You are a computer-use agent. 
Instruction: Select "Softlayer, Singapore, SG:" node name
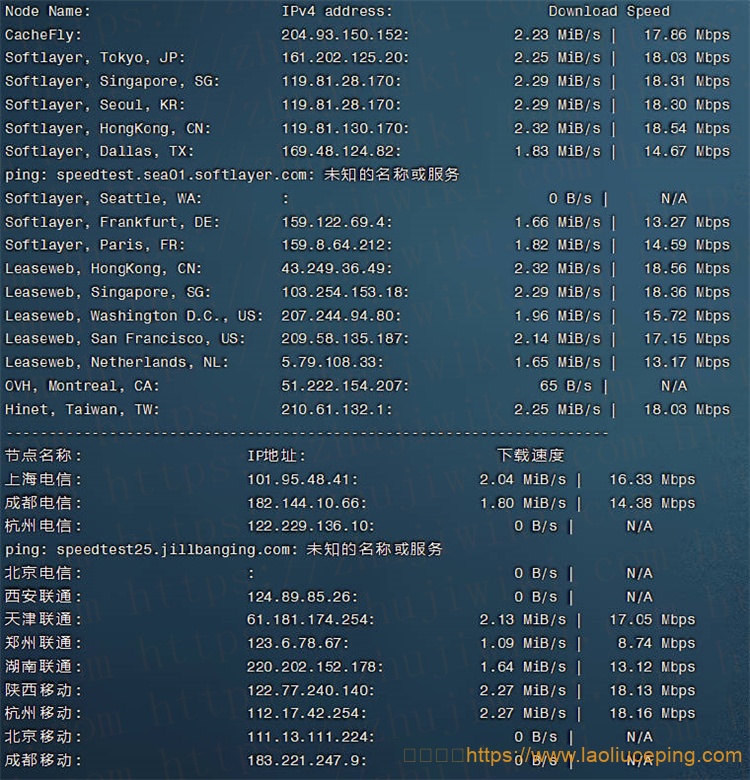[112, 81]
